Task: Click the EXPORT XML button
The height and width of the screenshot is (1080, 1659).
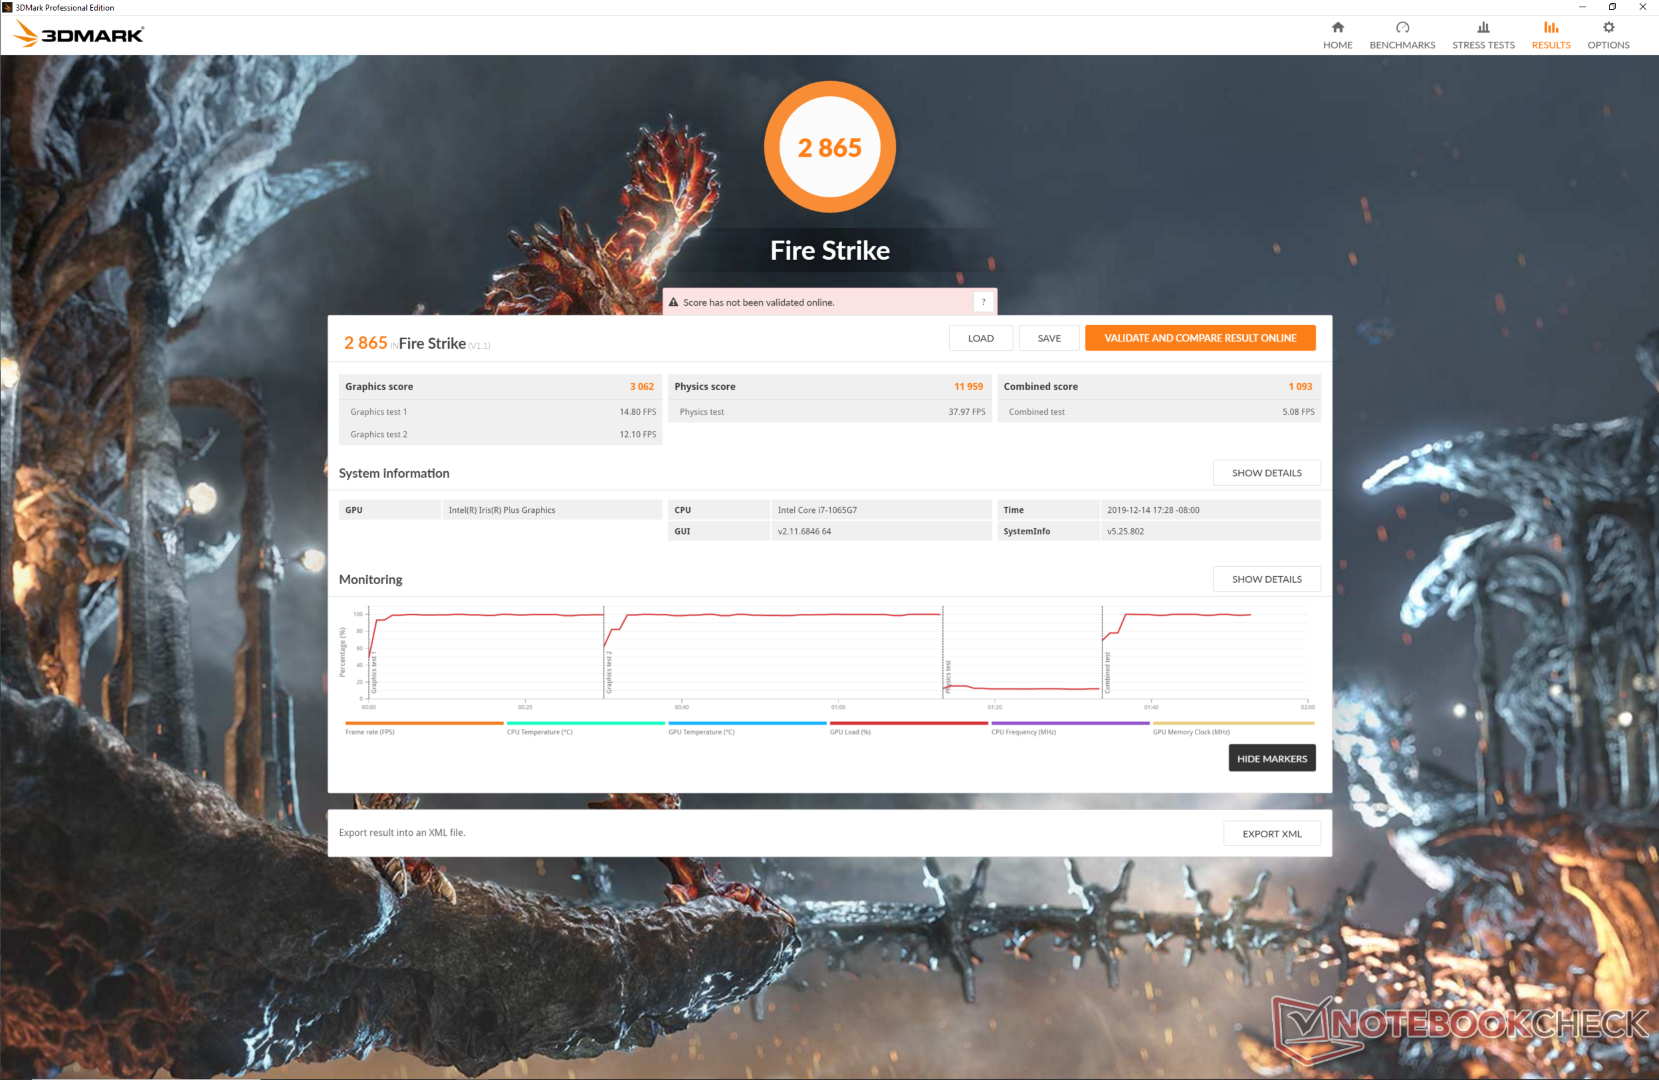Action: point(1272,834)
